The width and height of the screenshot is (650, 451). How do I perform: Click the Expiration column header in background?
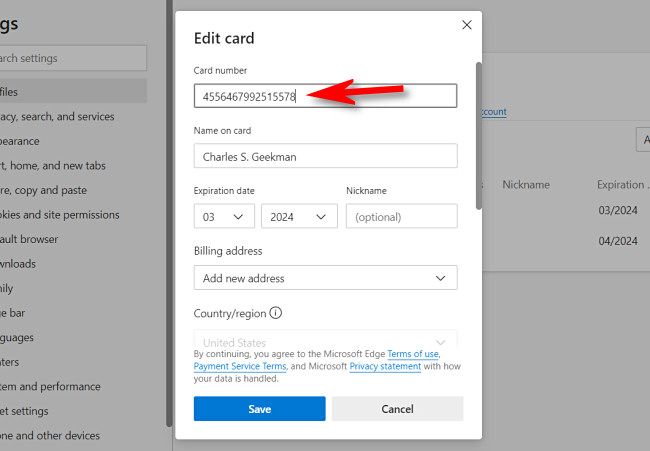coord(623,184)
